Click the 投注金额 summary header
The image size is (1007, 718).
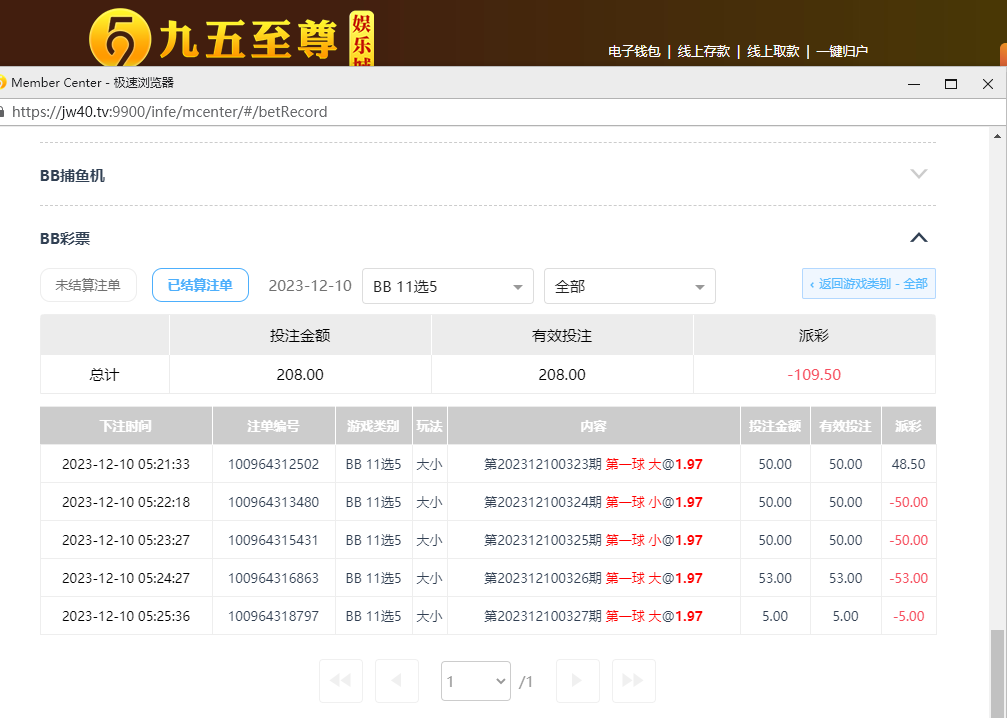tap(300, 335)
